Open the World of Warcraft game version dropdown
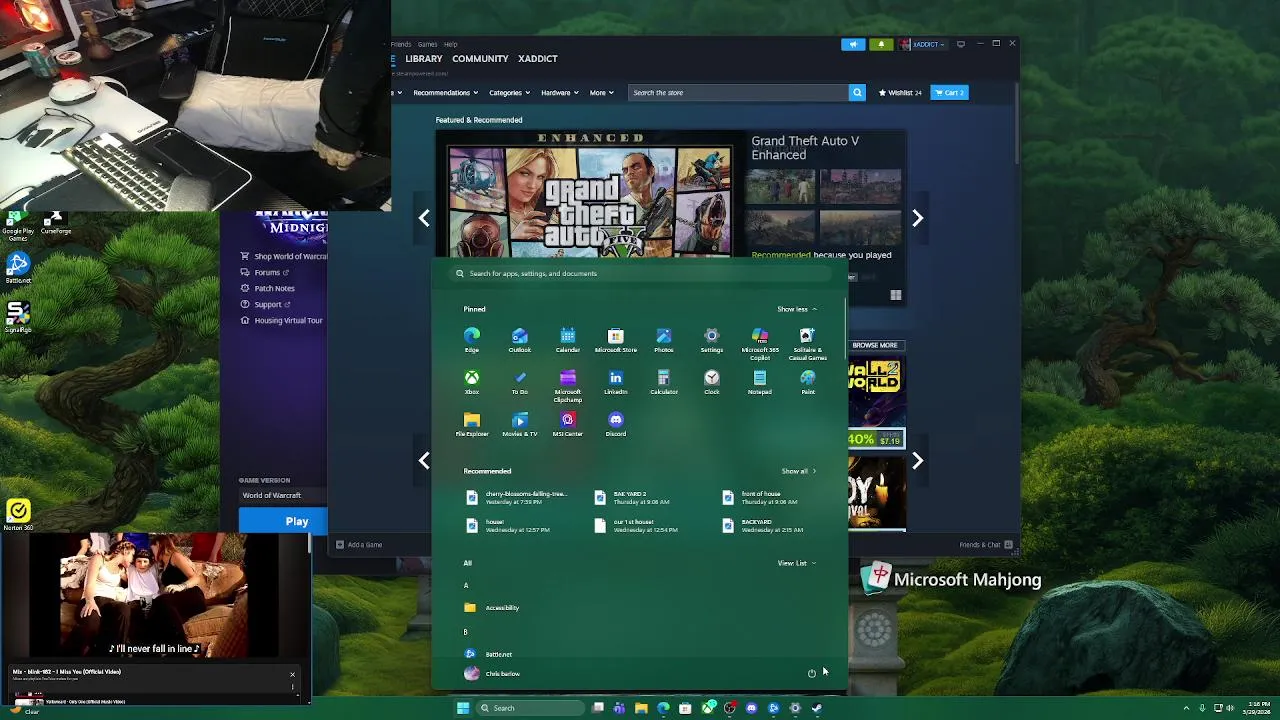Screen dimensions: 1280x720 (x=282, y=495)
